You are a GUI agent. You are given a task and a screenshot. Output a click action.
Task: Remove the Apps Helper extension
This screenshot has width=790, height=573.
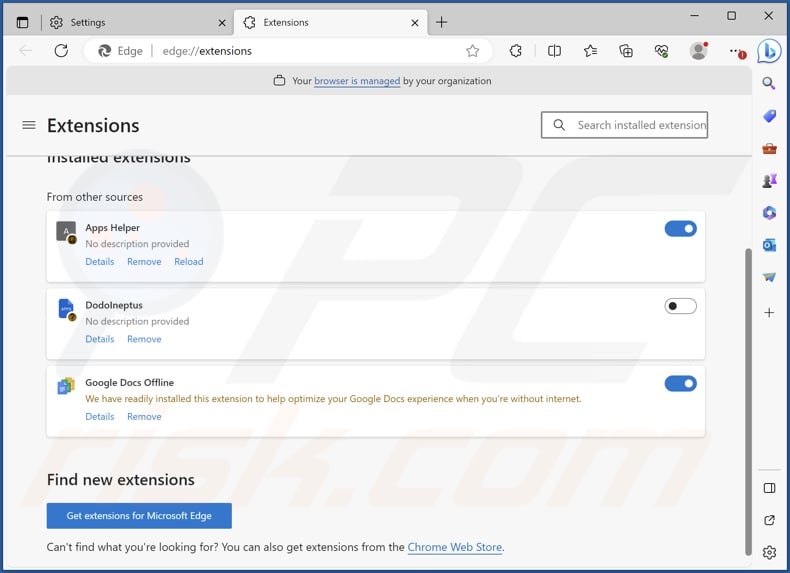click(x=144, y=262)
